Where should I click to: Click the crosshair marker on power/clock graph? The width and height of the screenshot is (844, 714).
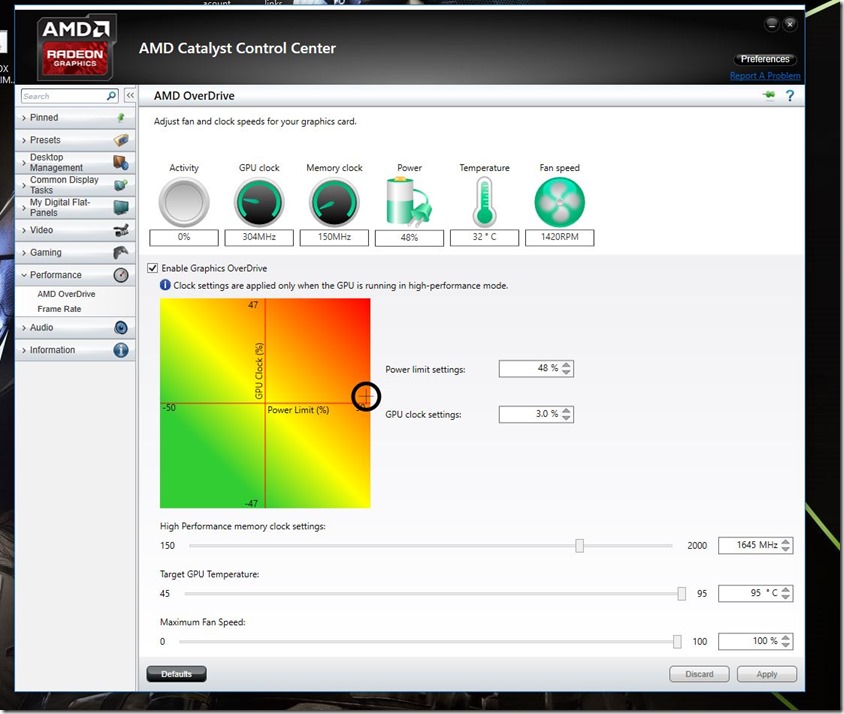point(366,396)
